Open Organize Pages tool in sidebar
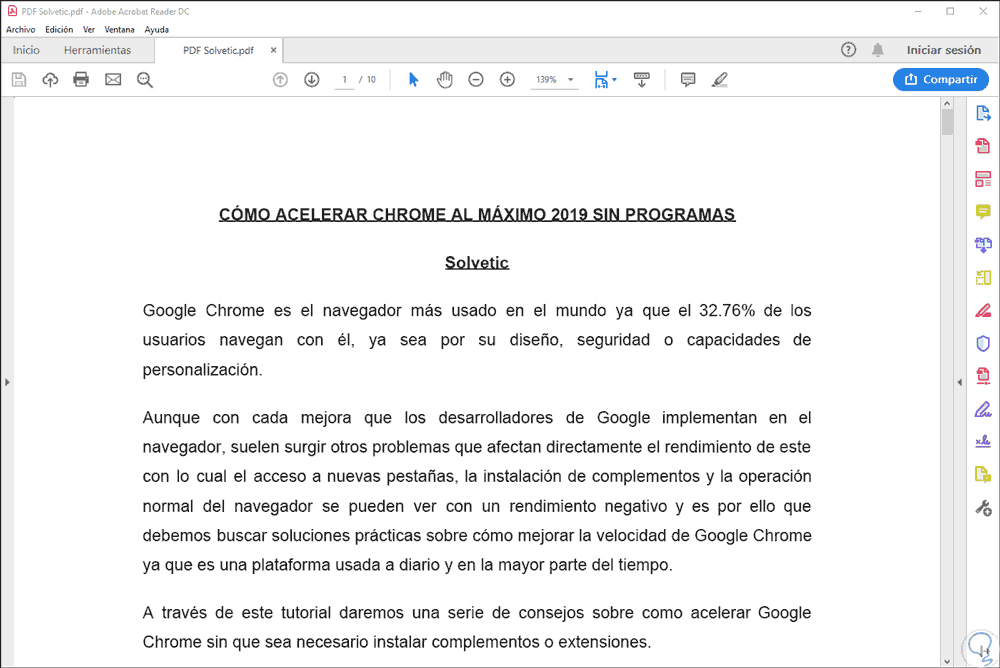This screenshot has height=668, width=1000. click(983, 278)
